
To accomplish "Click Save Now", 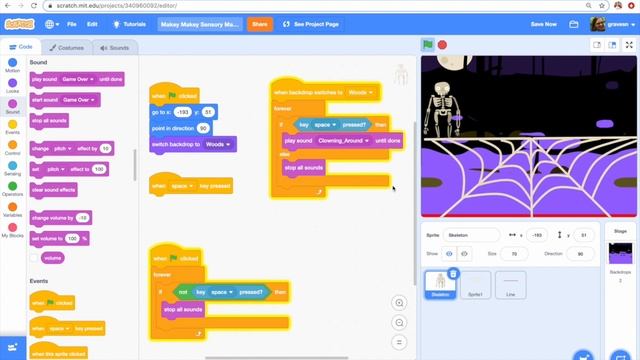I will (543, 24).
